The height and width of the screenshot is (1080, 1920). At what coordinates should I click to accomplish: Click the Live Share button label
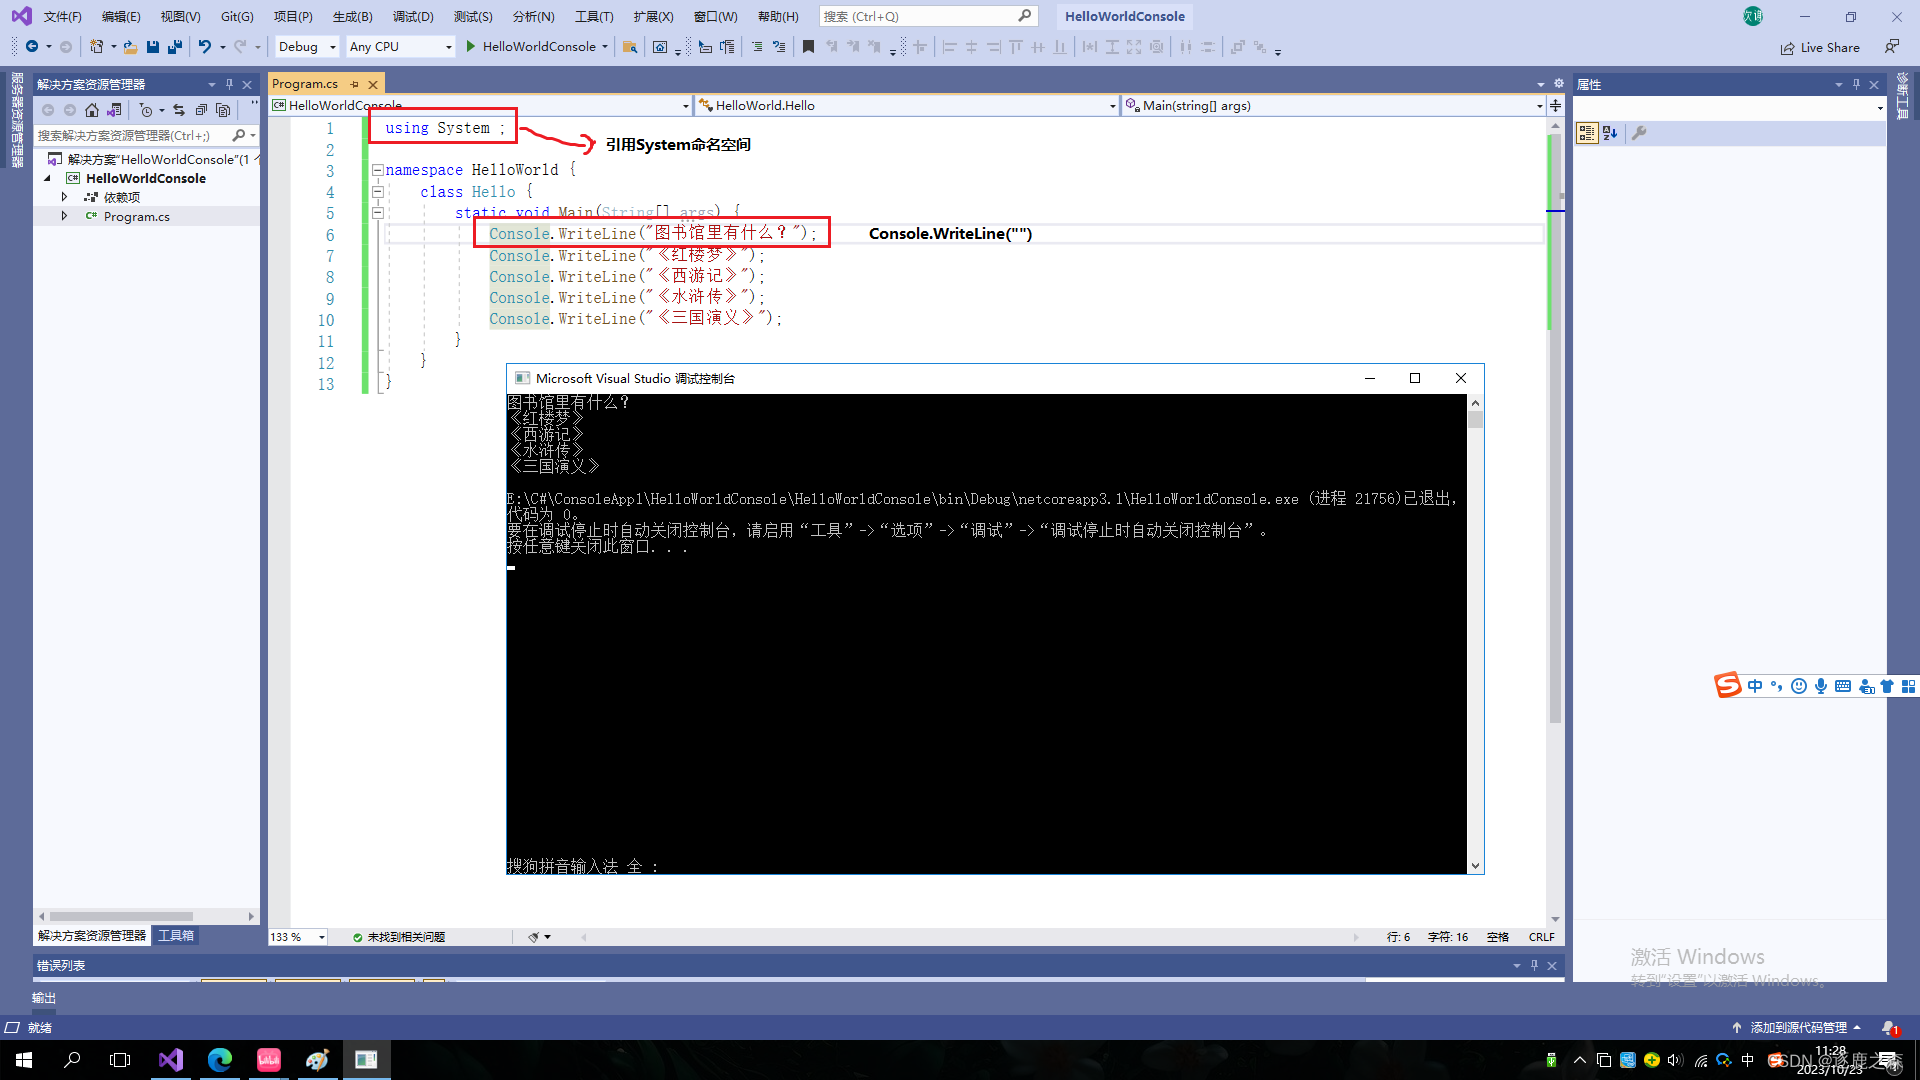pyautogui.click(x=1830, y=48)
